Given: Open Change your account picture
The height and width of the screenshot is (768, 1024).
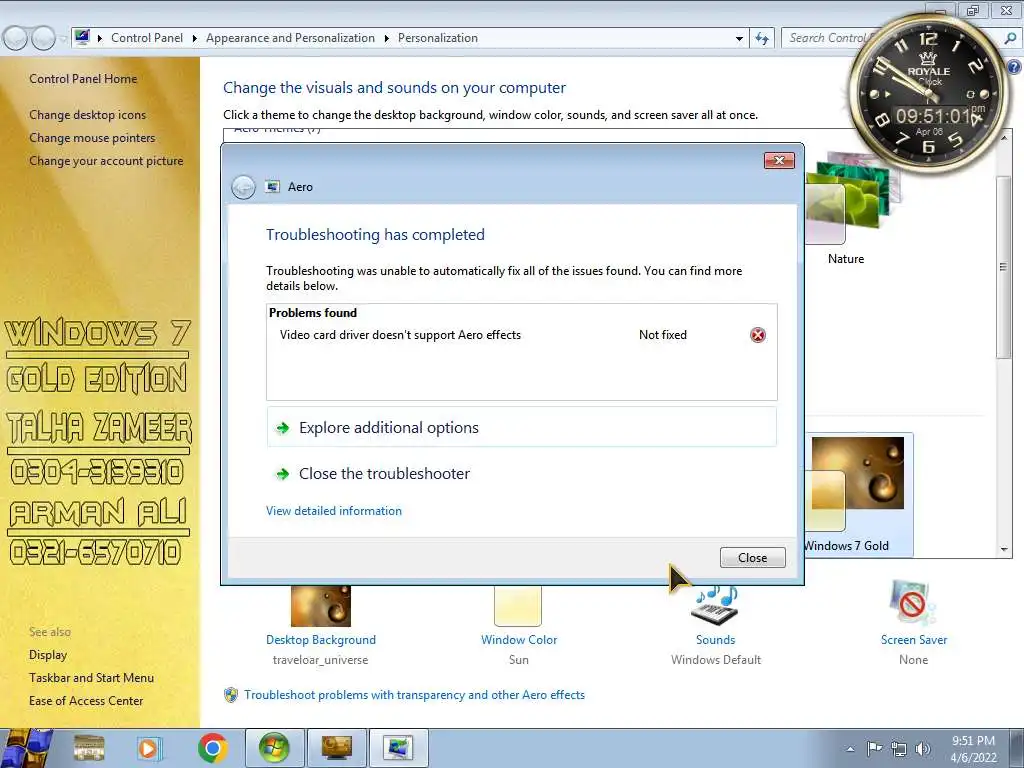Looking at the screenshot, I should click(x=106, y=161).
